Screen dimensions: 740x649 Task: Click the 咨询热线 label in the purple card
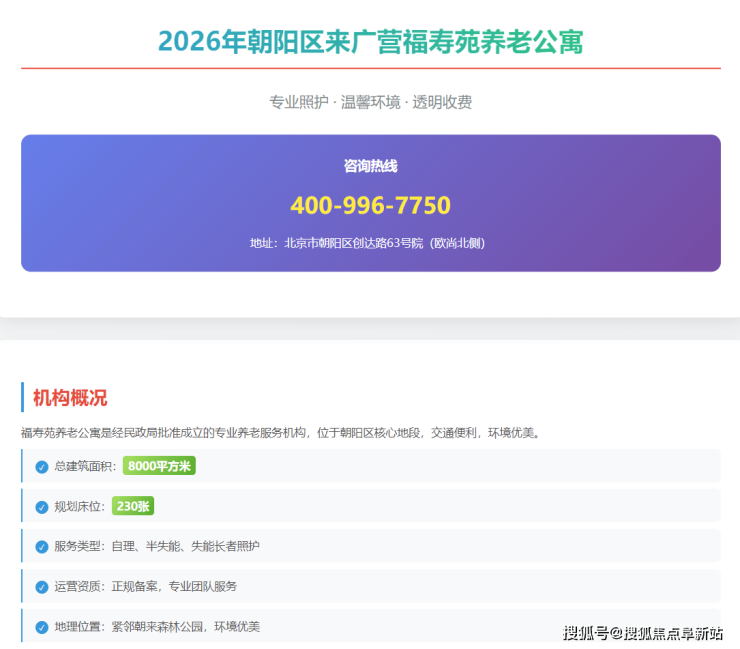[370, 166]
